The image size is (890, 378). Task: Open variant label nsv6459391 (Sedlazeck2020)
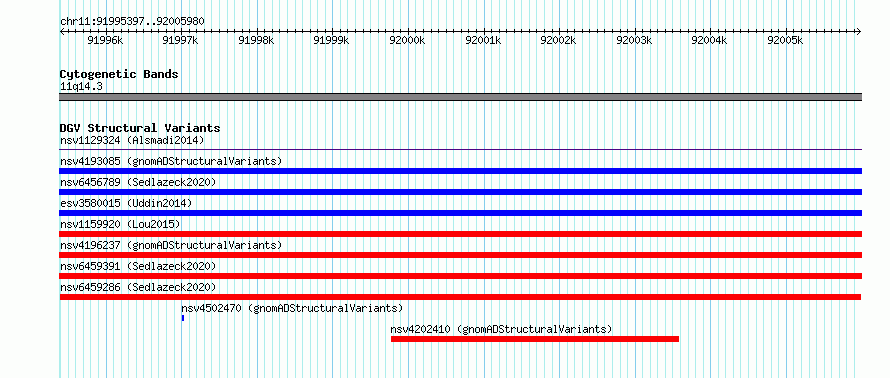138,266
